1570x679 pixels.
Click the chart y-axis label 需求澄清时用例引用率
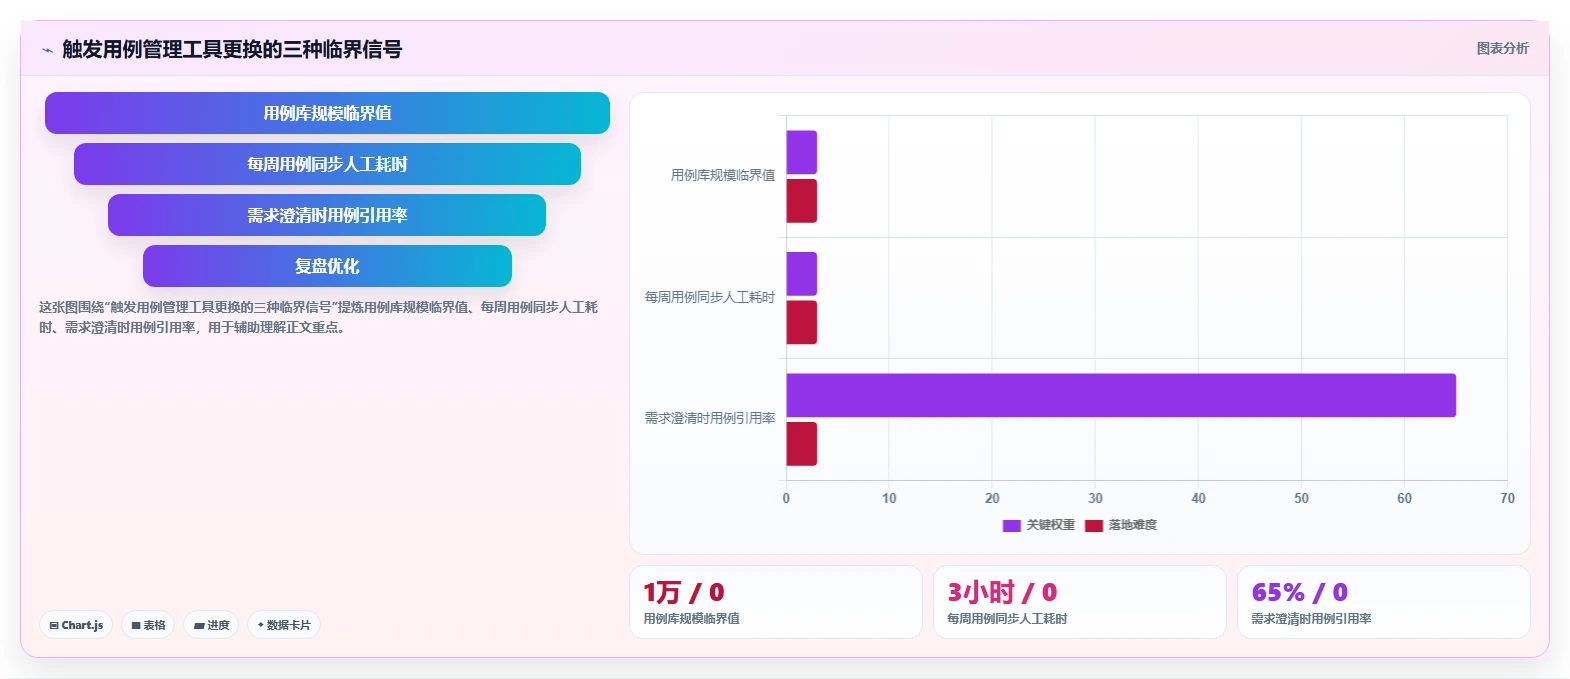coord(710,418)
